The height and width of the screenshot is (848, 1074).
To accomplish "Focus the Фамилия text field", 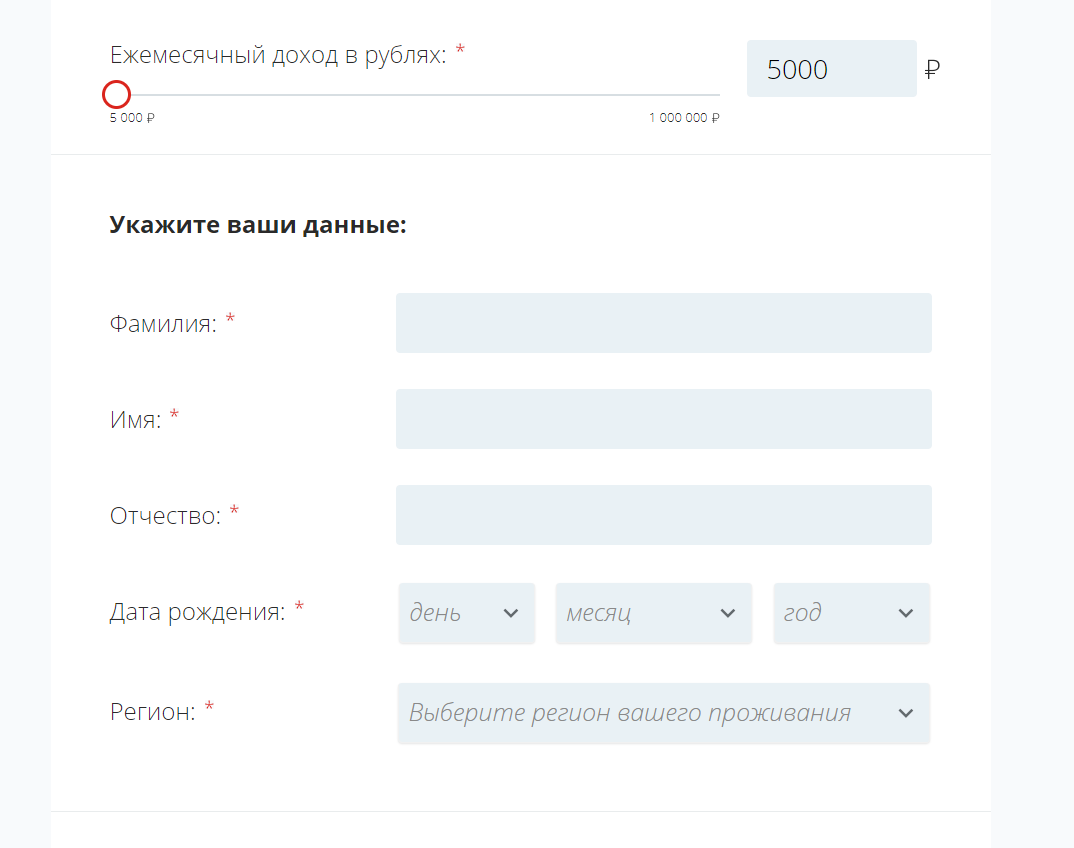I will tap(663, 323).
